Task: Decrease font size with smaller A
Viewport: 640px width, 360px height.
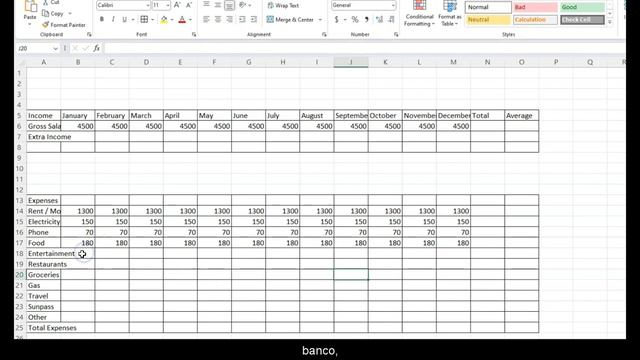Action: 189,5
